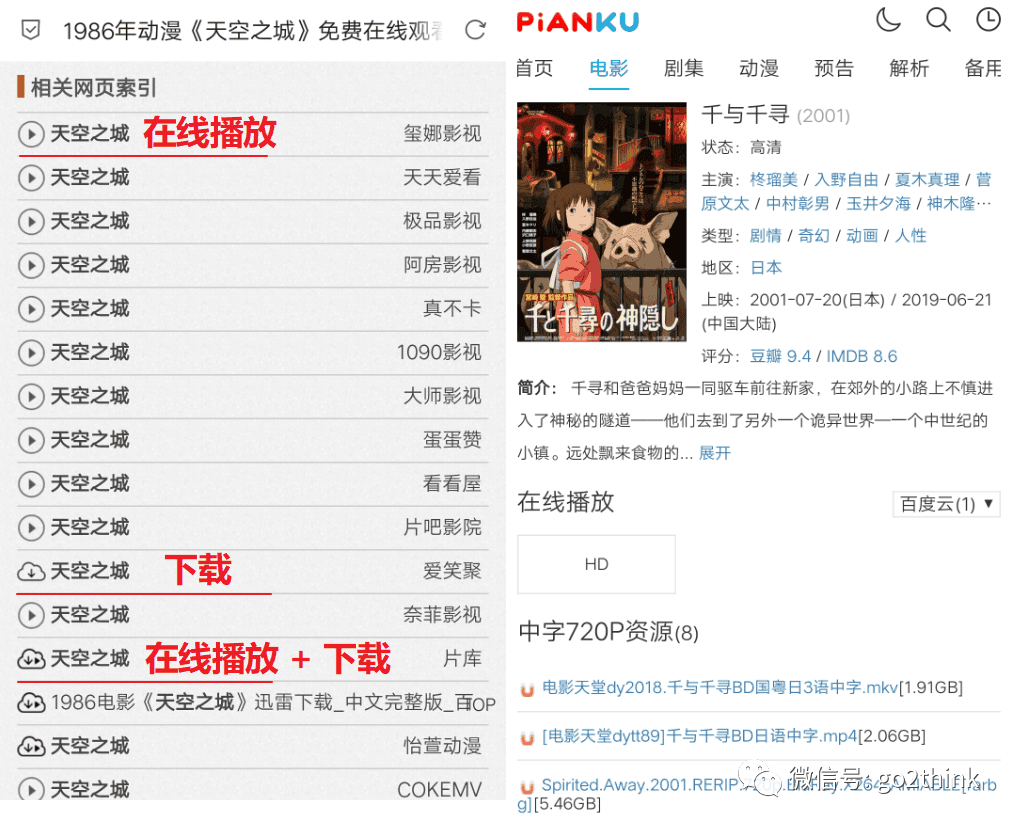This screenshot has height=826, width=1012.
Task: Open search with the magnifier icon
Action: point(938,19)
